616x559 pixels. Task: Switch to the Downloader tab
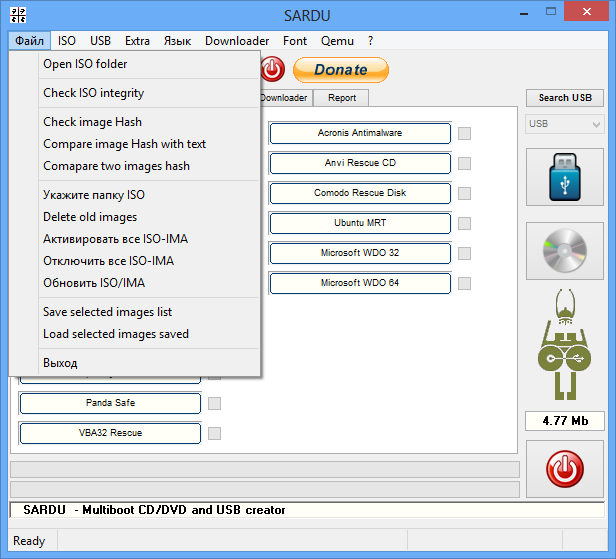click(286, 98)
